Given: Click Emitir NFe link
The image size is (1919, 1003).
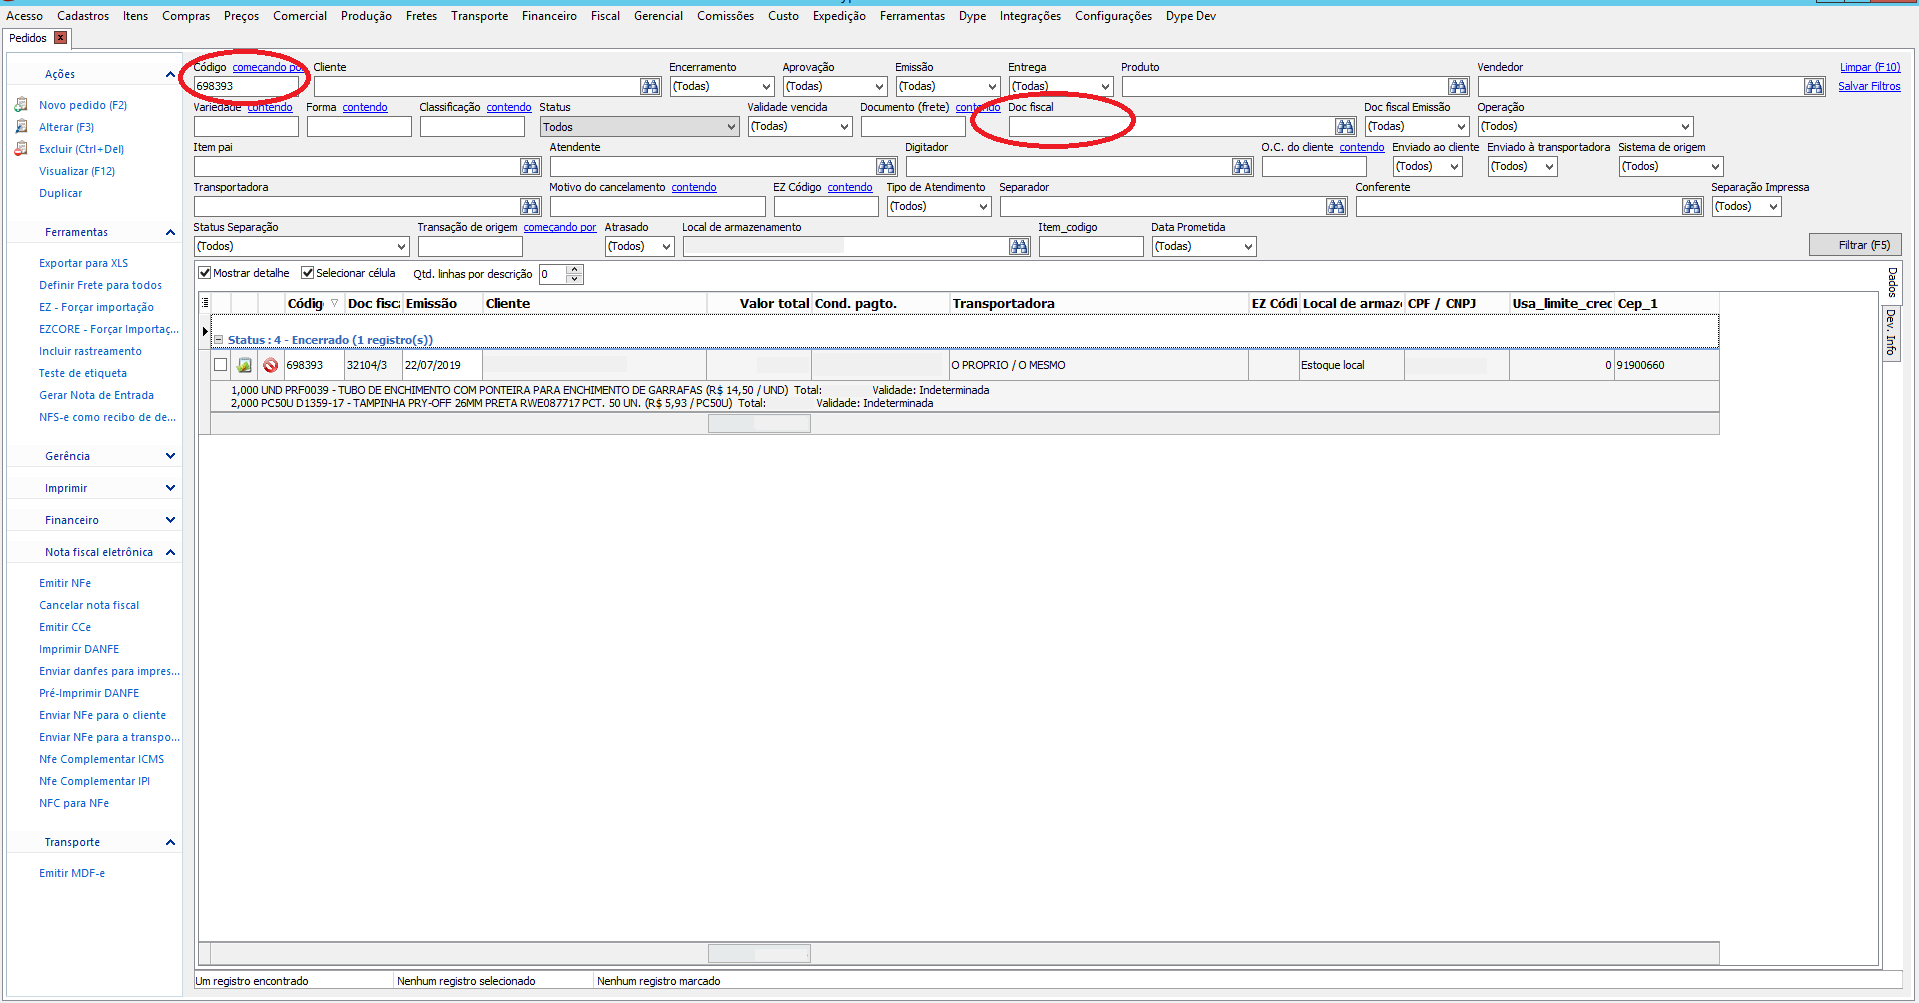Looking at the screenshot, I should pyautogui.click(x=65, y=583).
